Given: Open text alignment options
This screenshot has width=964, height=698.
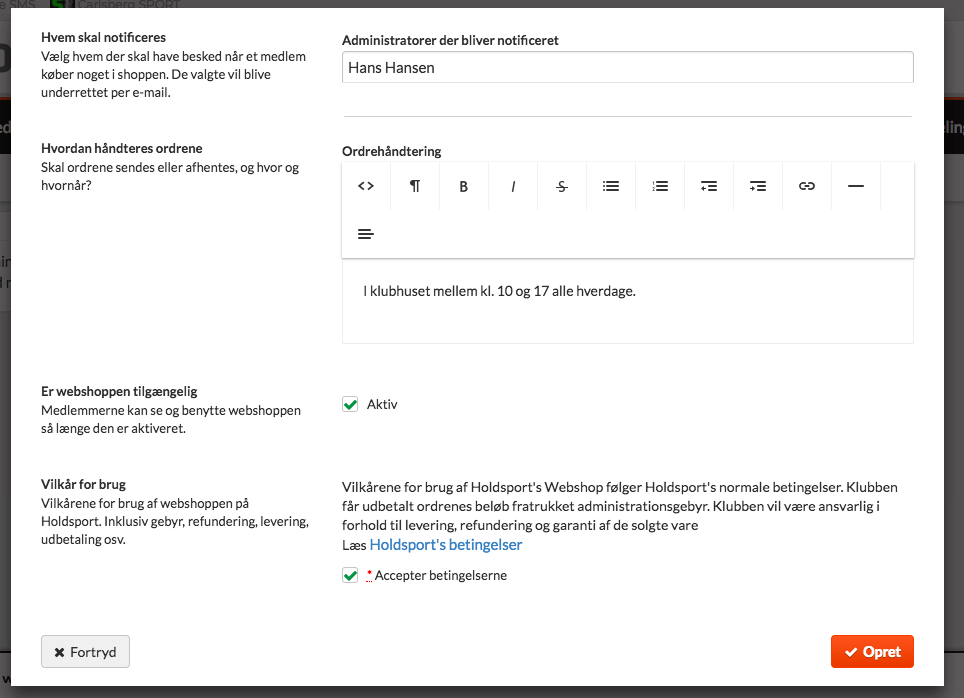Looking at the screenshot, I should pos(366,234).
